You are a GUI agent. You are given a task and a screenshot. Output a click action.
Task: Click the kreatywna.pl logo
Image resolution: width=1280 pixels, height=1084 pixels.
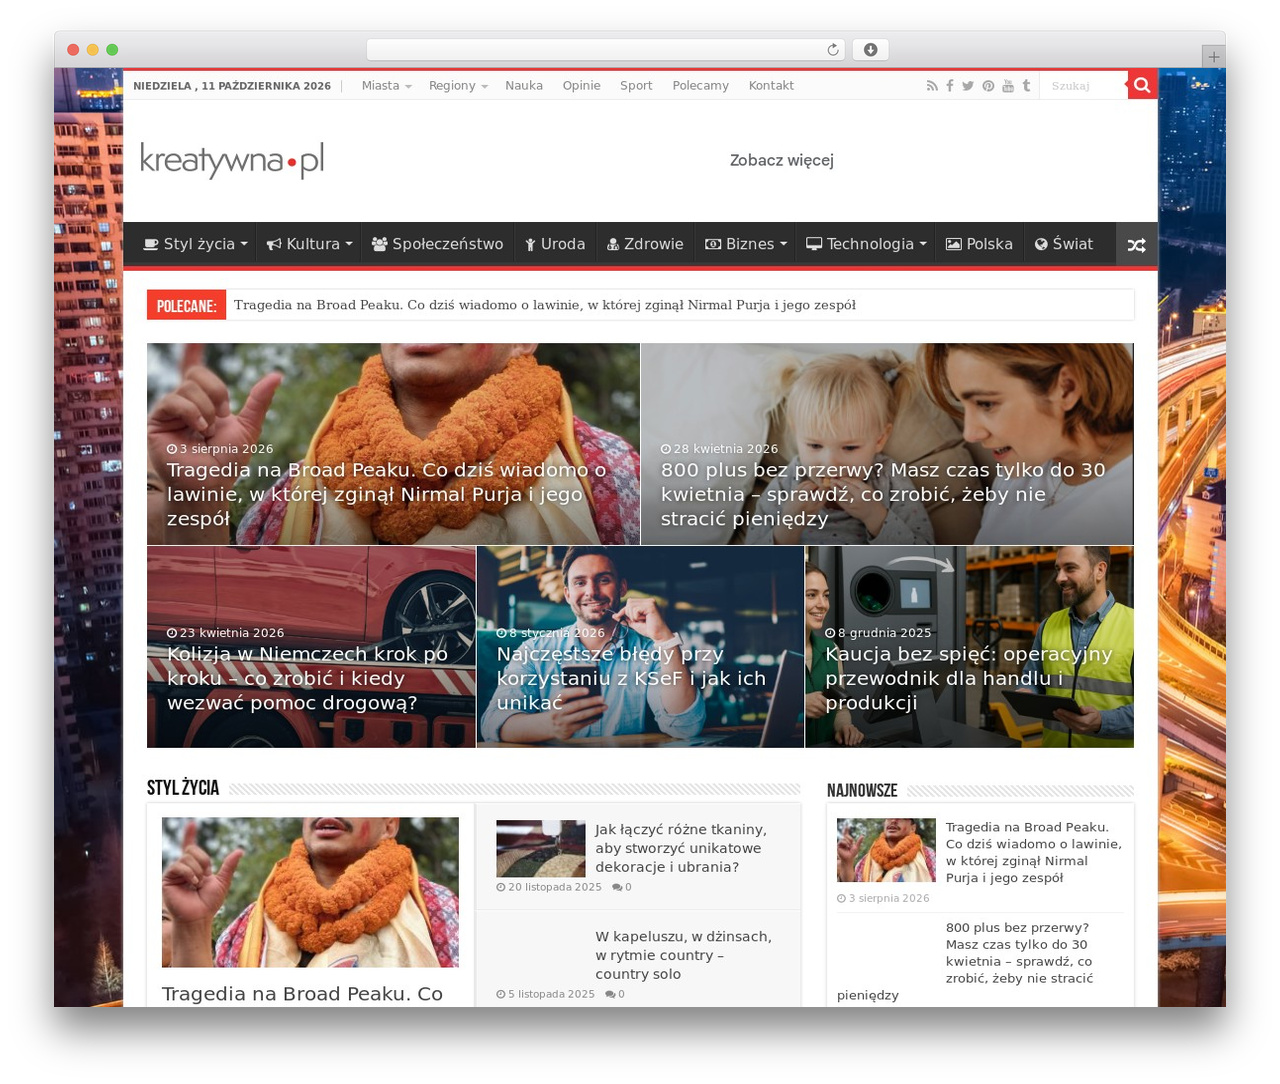[x=232, y=160]
